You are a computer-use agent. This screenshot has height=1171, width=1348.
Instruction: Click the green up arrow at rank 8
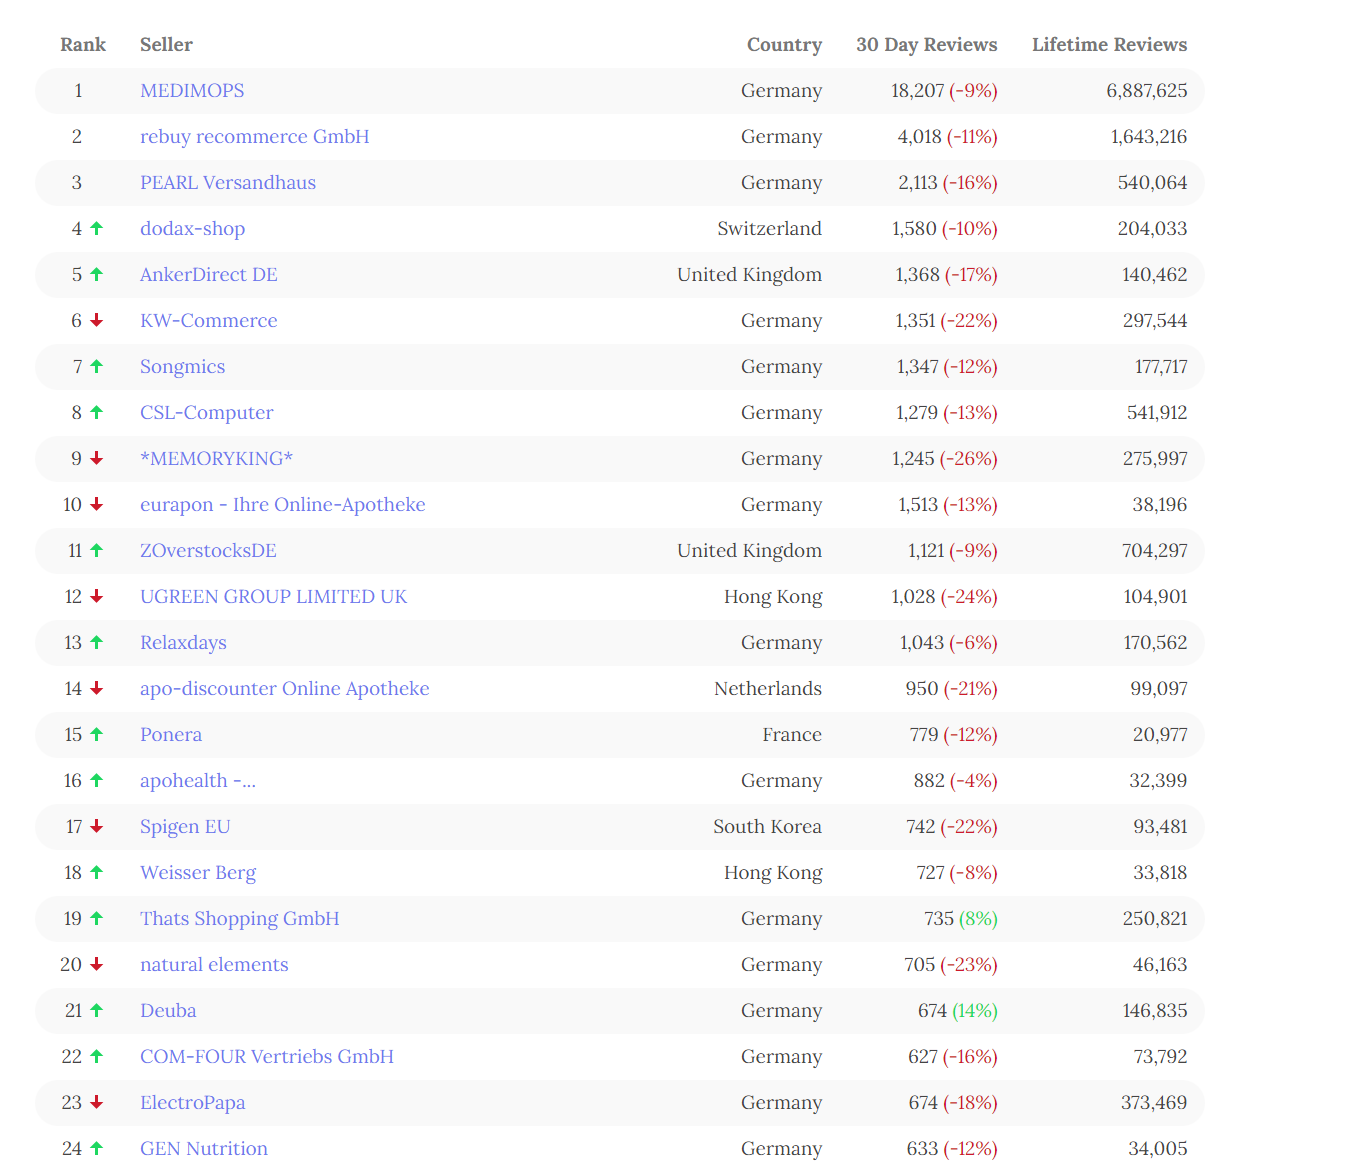point(97,412)
